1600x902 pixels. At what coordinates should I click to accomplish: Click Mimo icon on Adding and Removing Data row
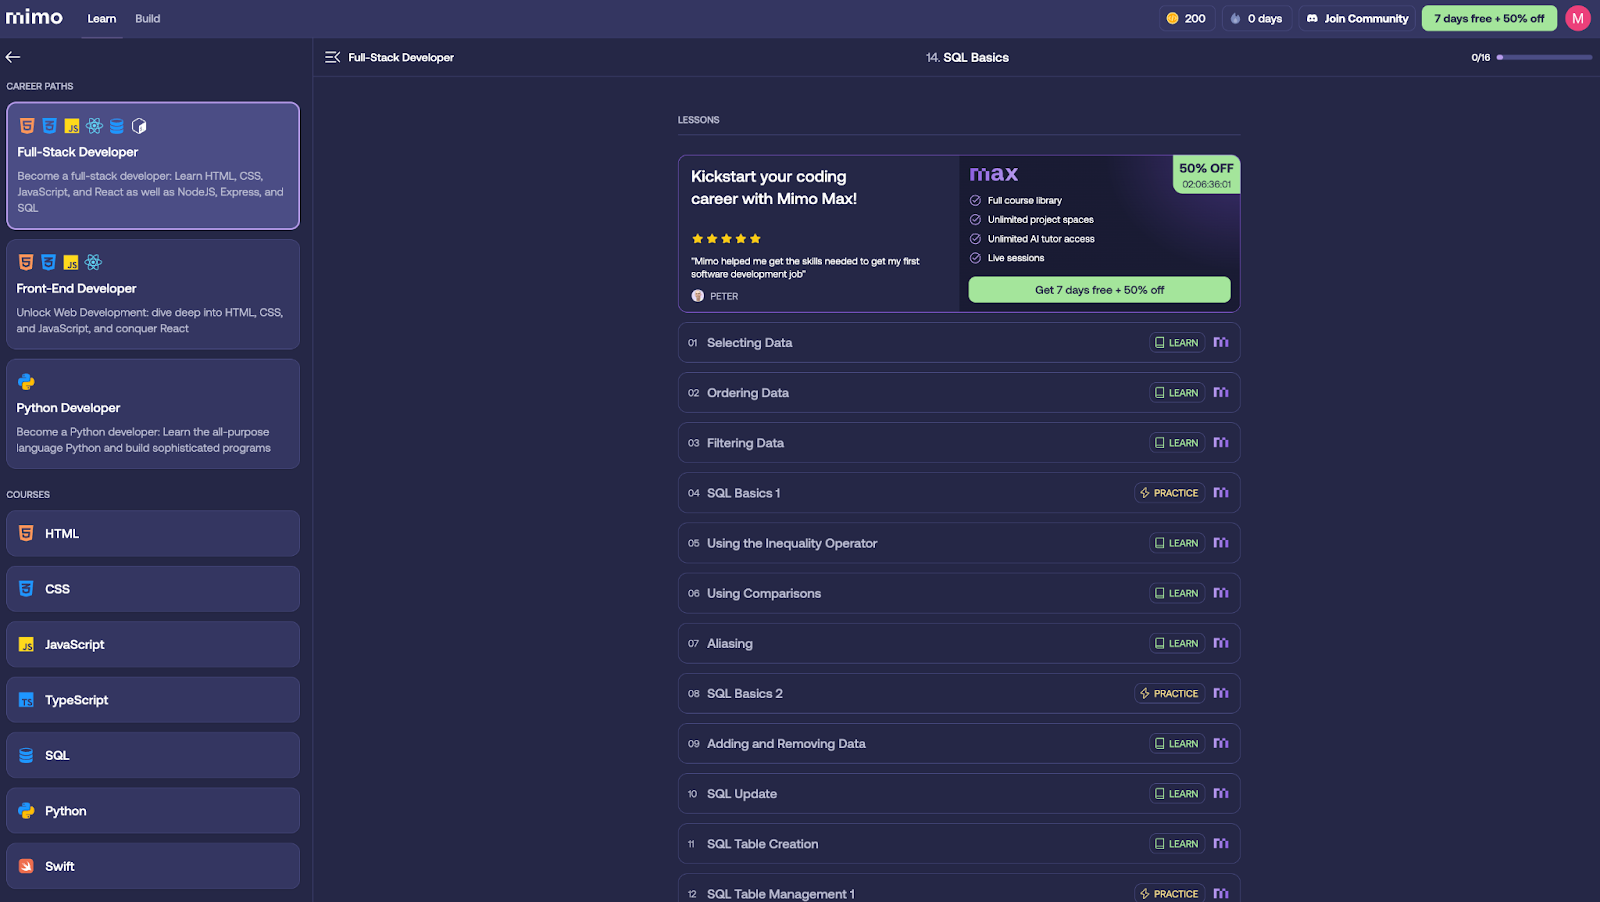coord(1221,742)
